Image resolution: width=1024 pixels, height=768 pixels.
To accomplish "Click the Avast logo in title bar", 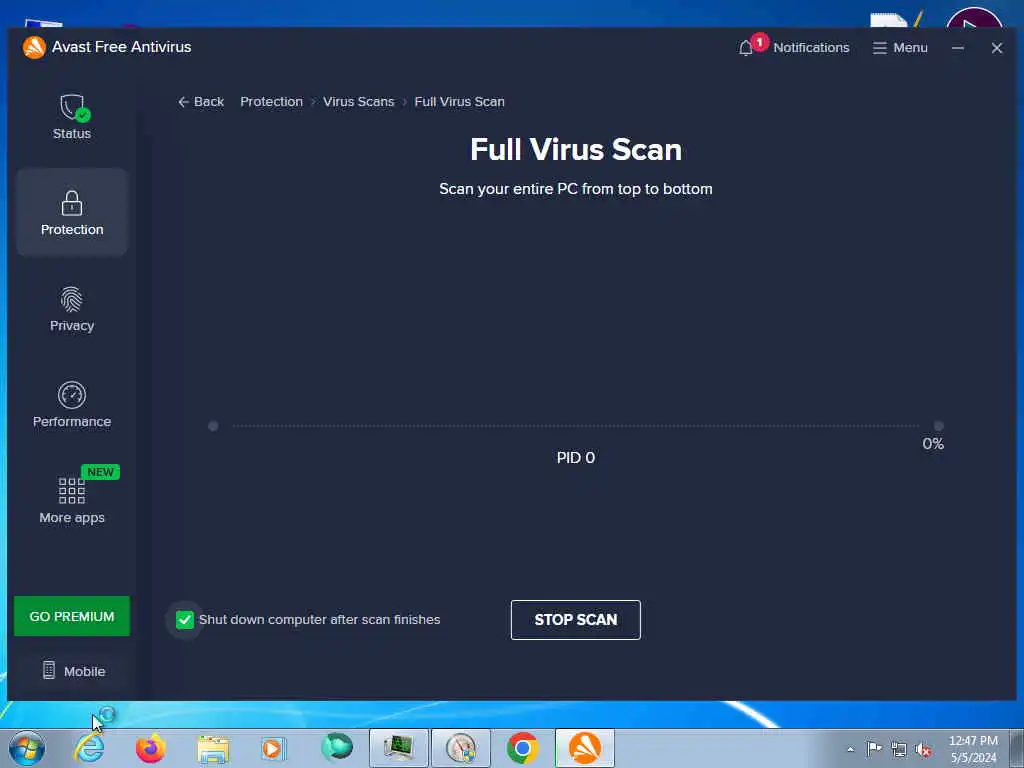I will pos(34,47).
